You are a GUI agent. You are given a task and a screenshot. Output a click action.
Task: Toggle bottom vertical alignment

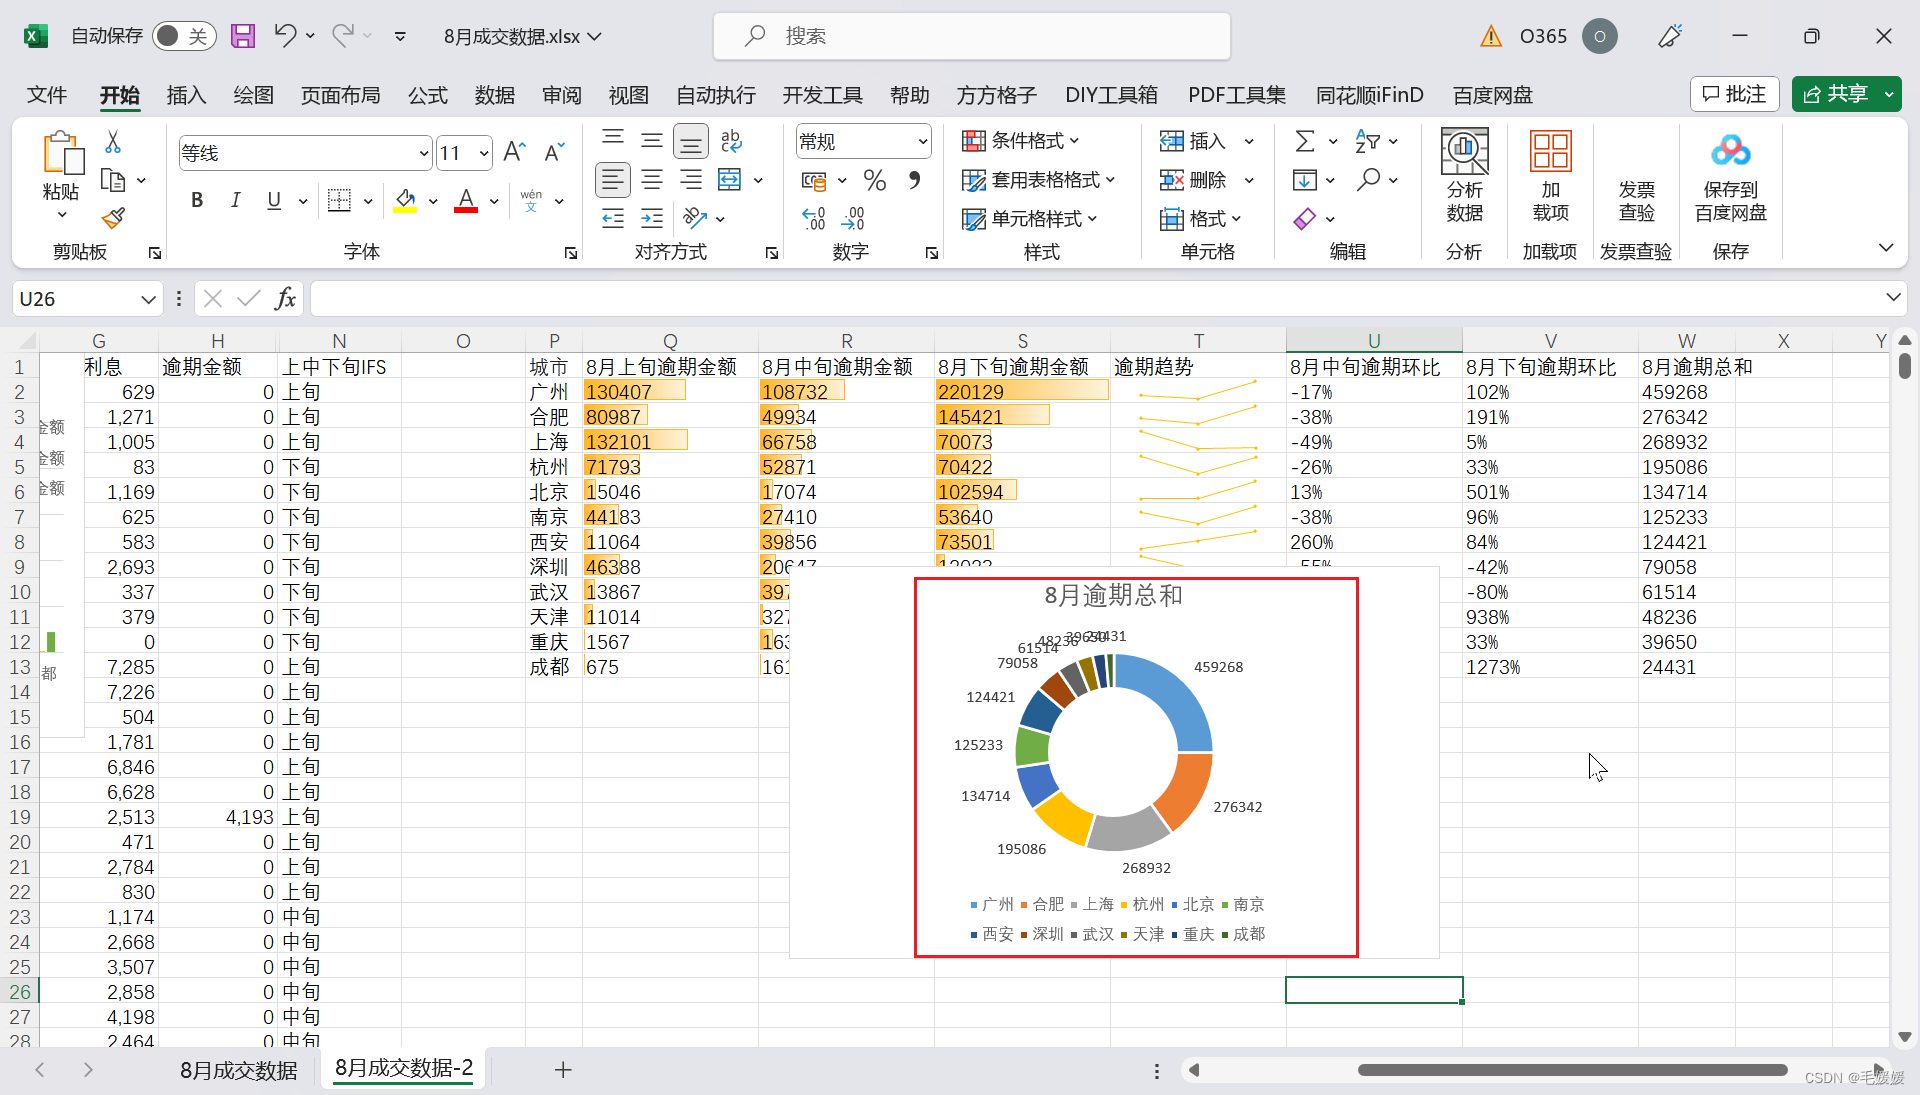click(x=691, y=141)
